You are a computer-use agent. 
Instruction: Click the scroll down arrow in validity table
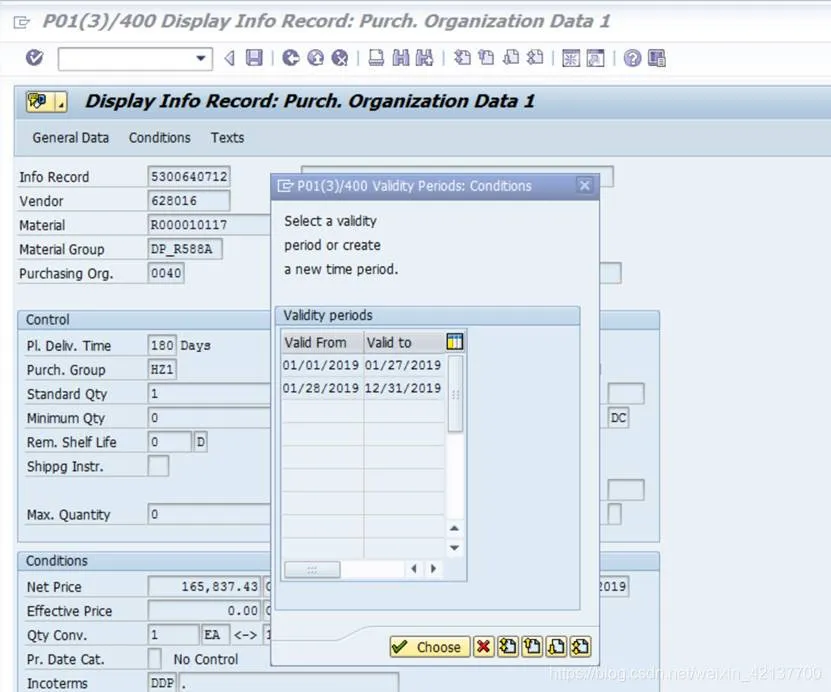(455, 547)
